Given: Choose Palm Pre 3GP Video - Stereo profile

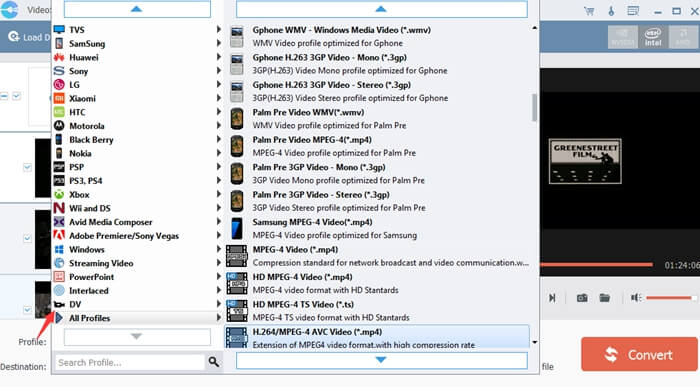Looking at the screenshot, I should click(x=377, y=201).
